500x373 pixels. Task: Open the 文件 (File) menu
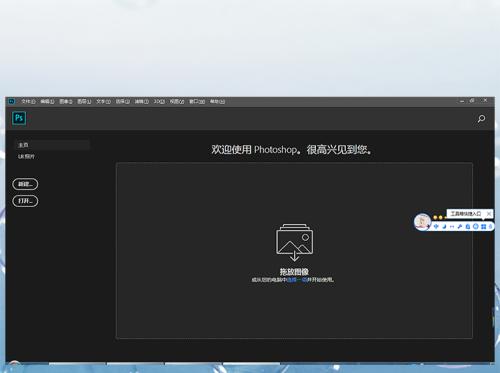point(28,101)
